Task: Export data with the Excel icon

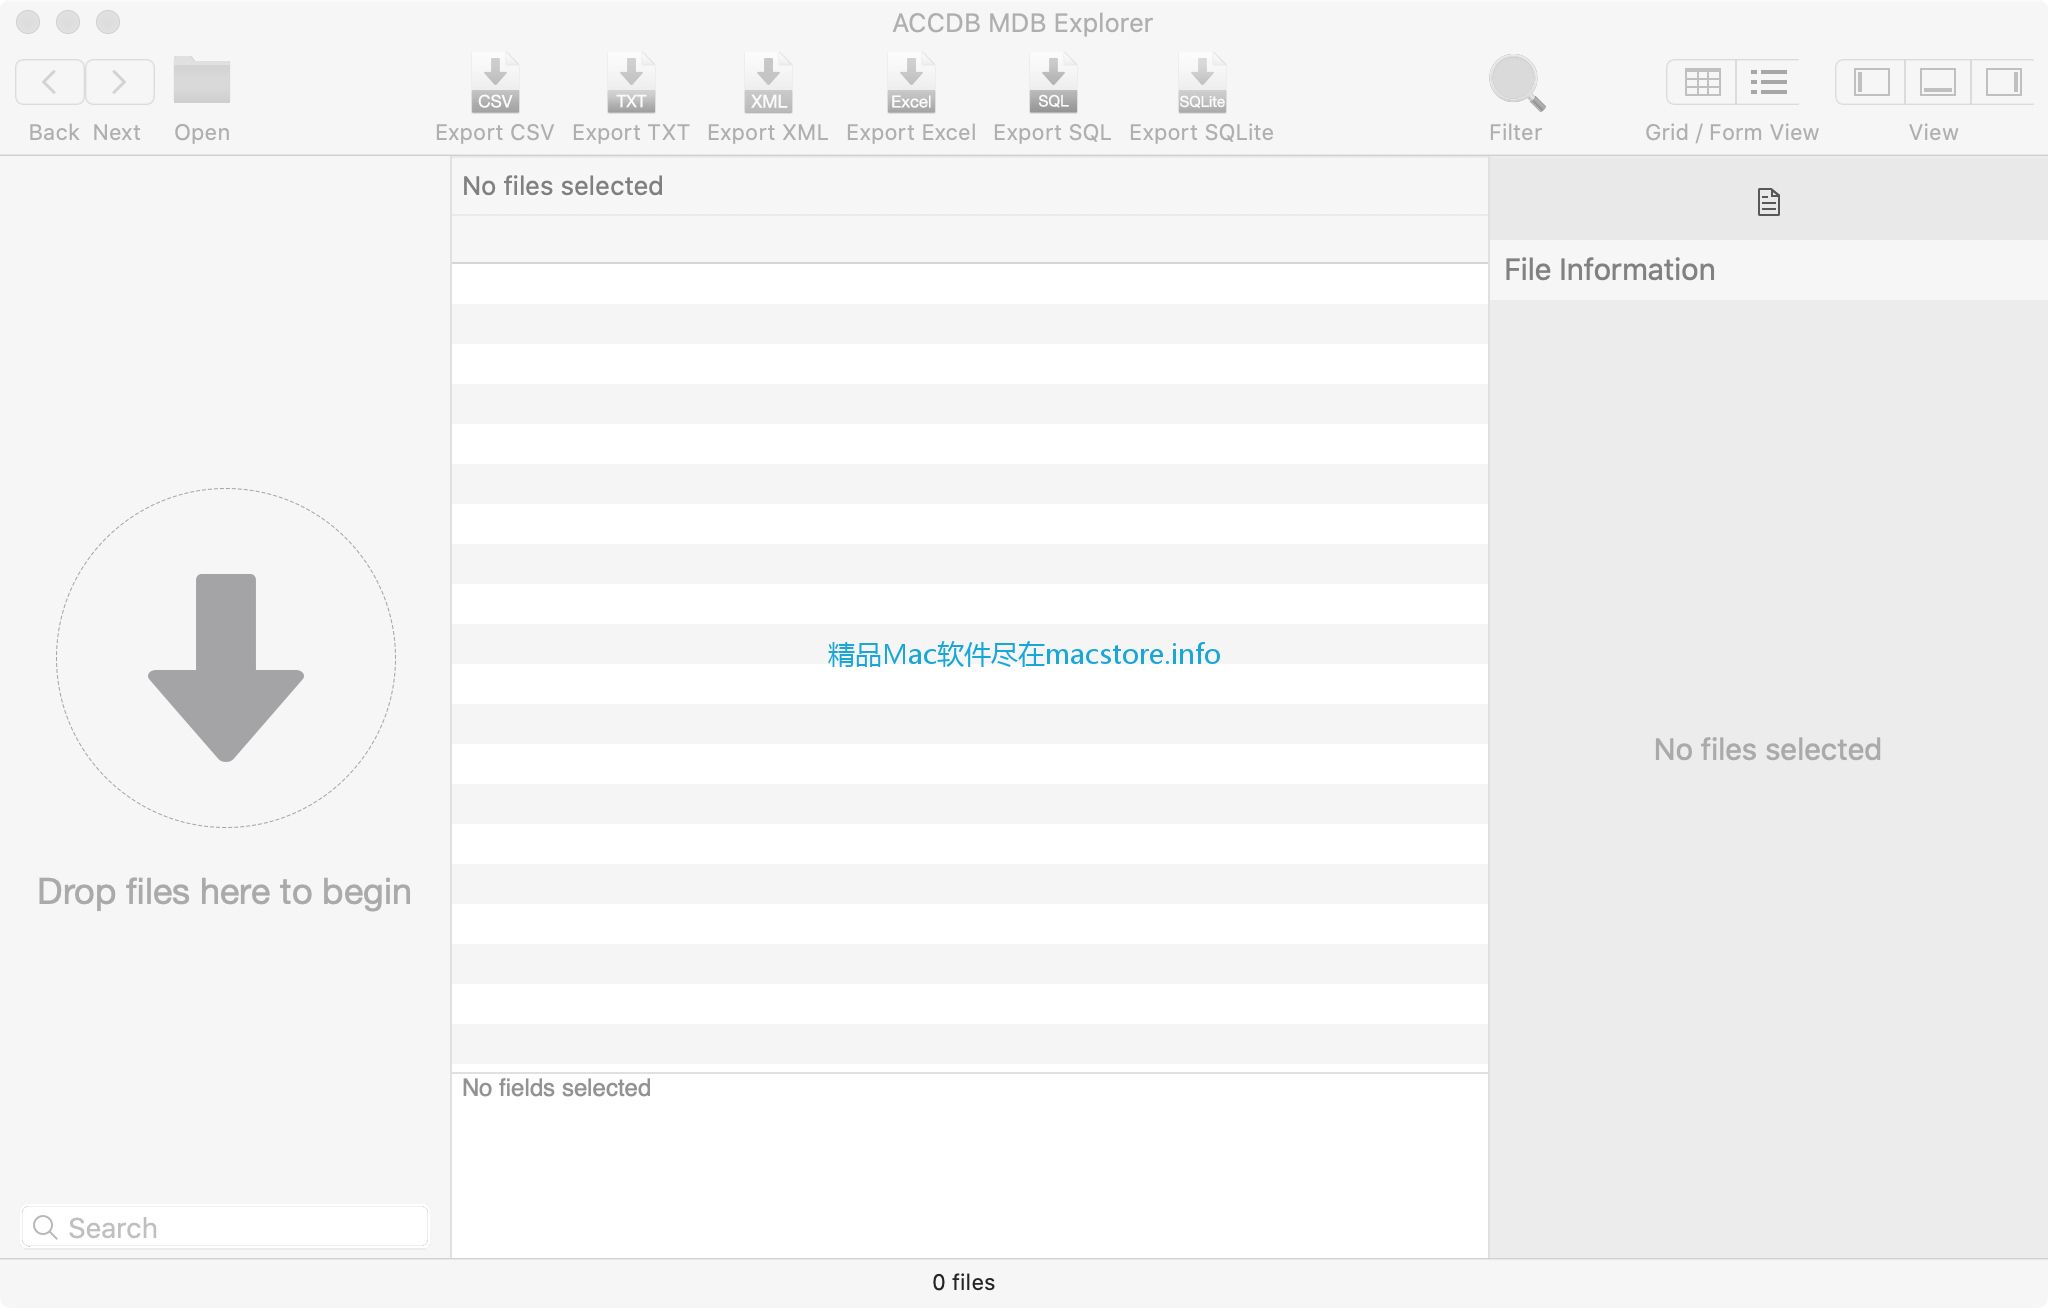Action: coord(911,82)
